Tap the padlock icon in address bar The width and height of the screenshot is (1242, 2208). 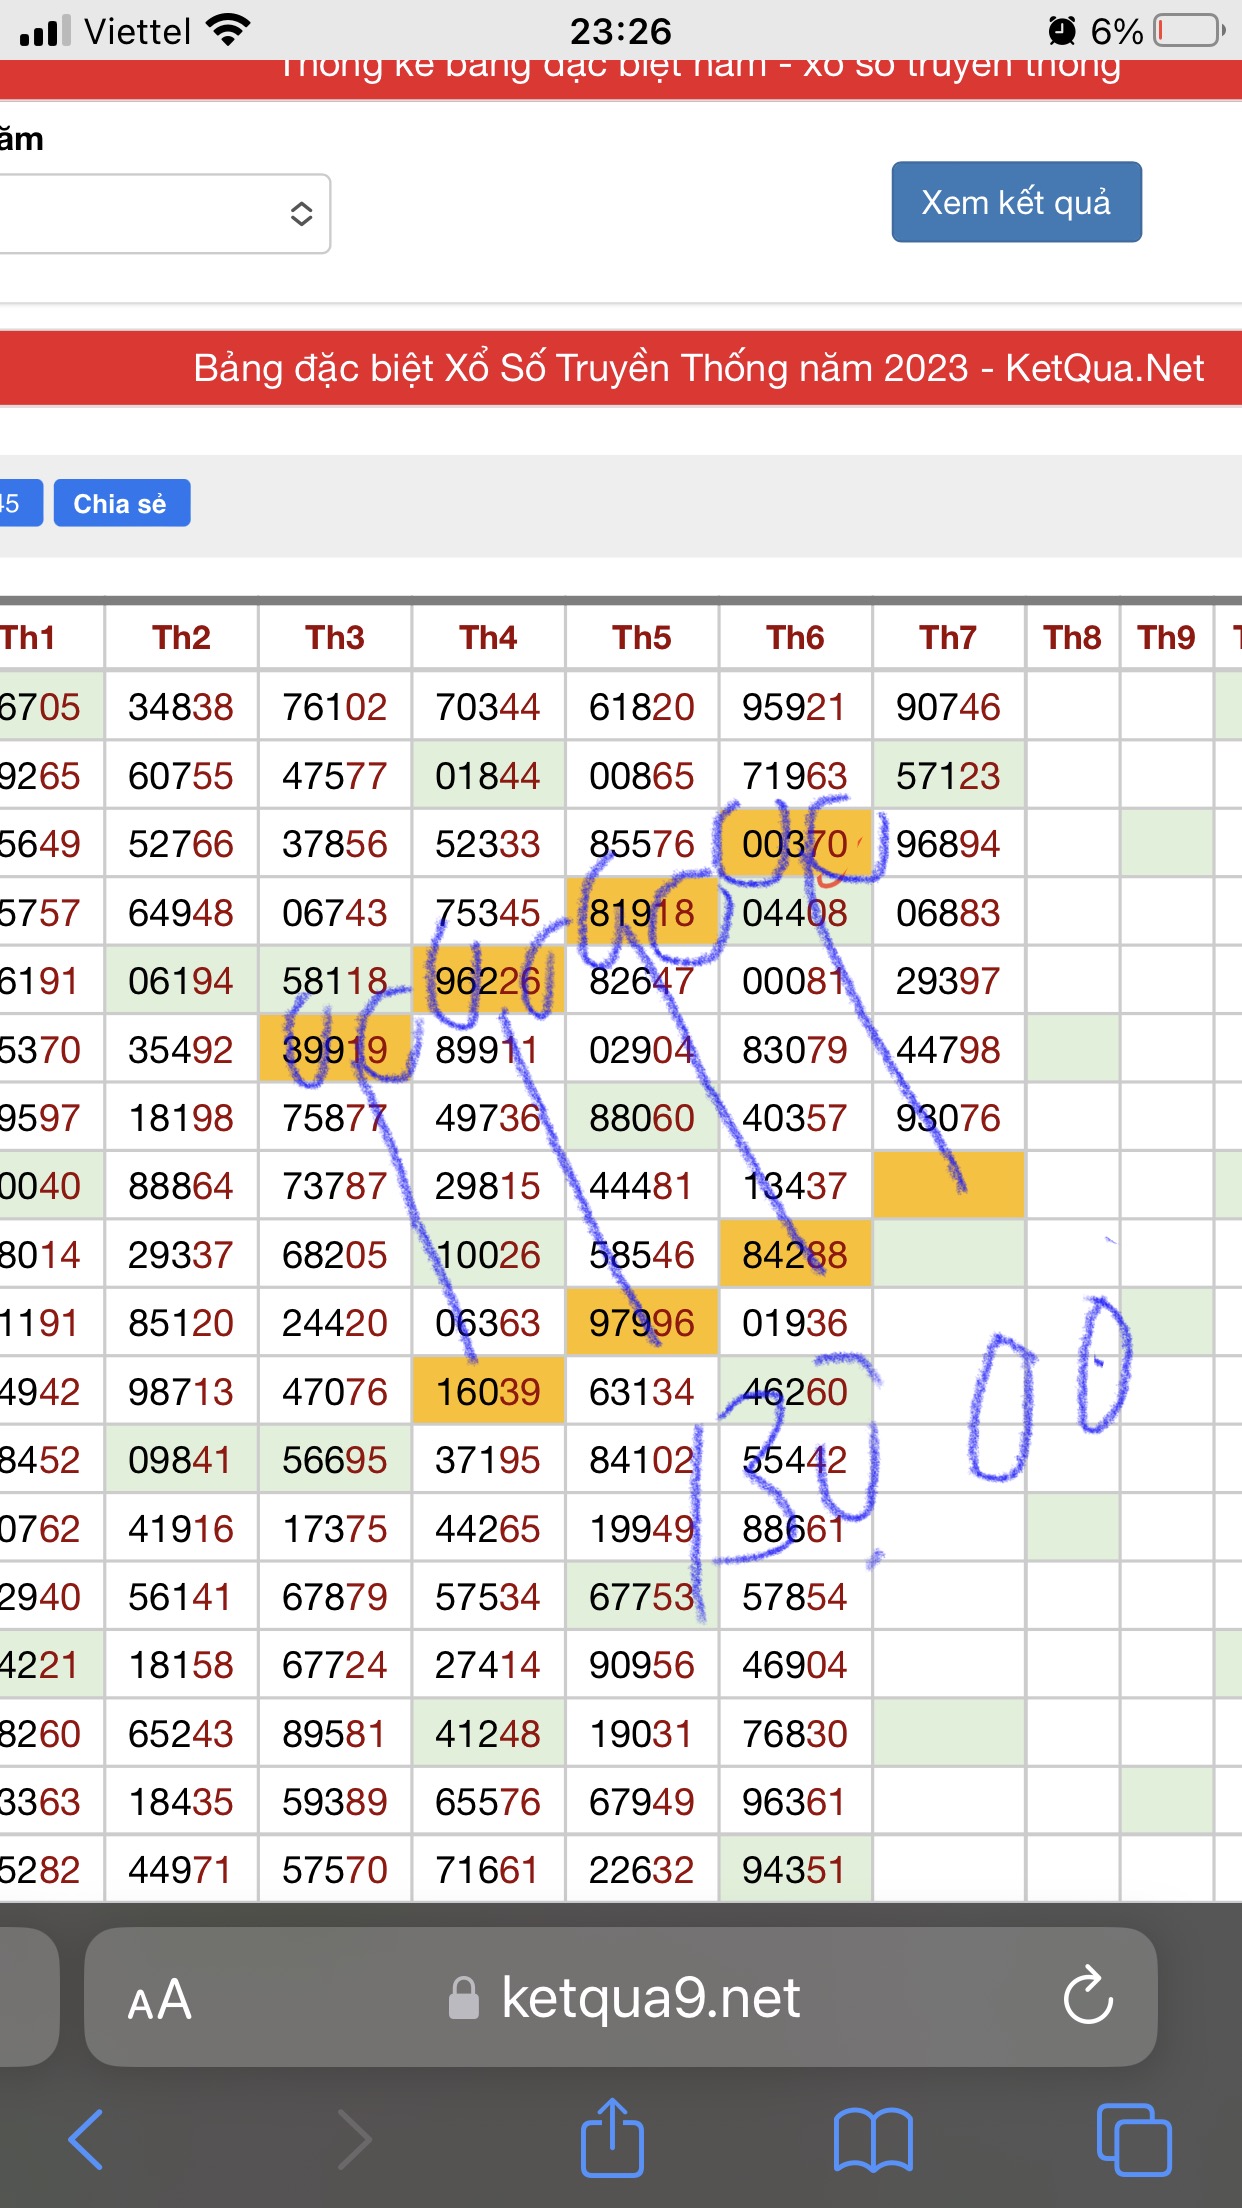tap(463, 1998)
